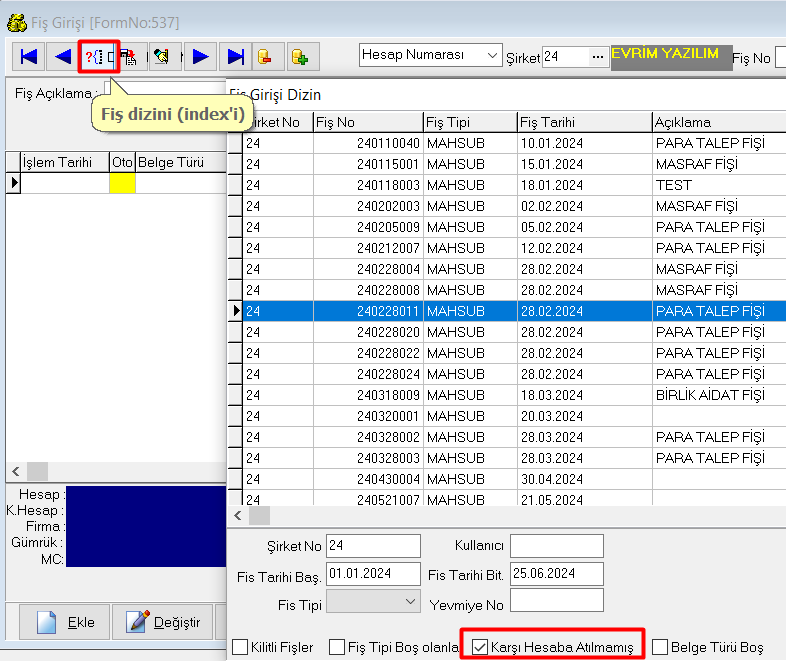Click the Şirket No filter field

(373, 546)
